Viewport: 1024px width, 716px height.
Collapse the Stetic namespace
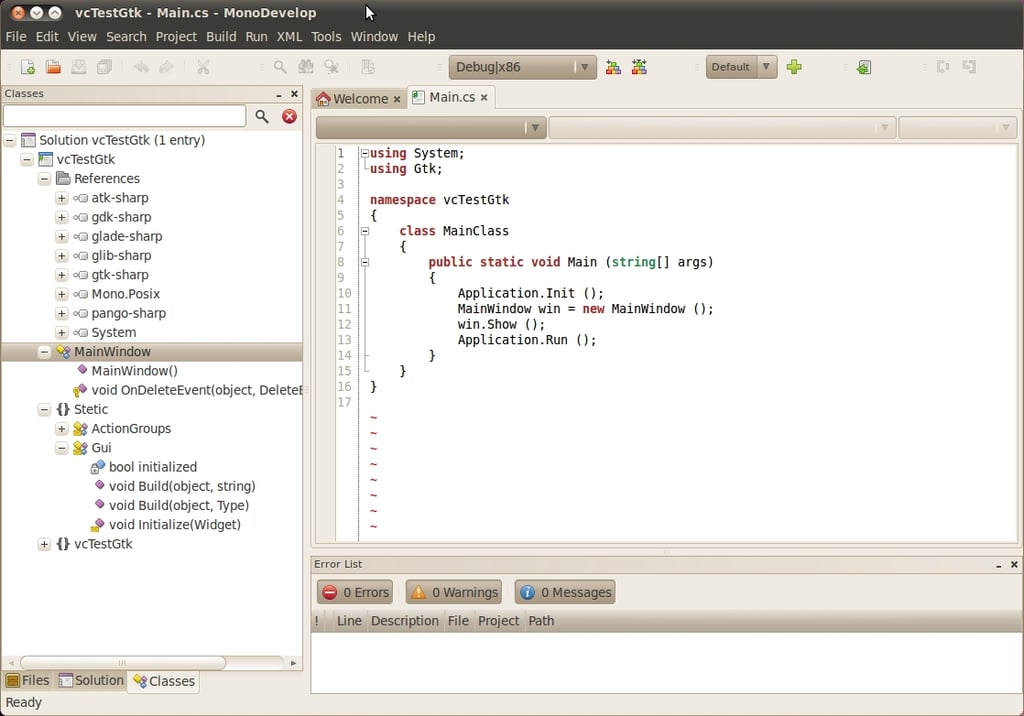(x=44, y=410)
